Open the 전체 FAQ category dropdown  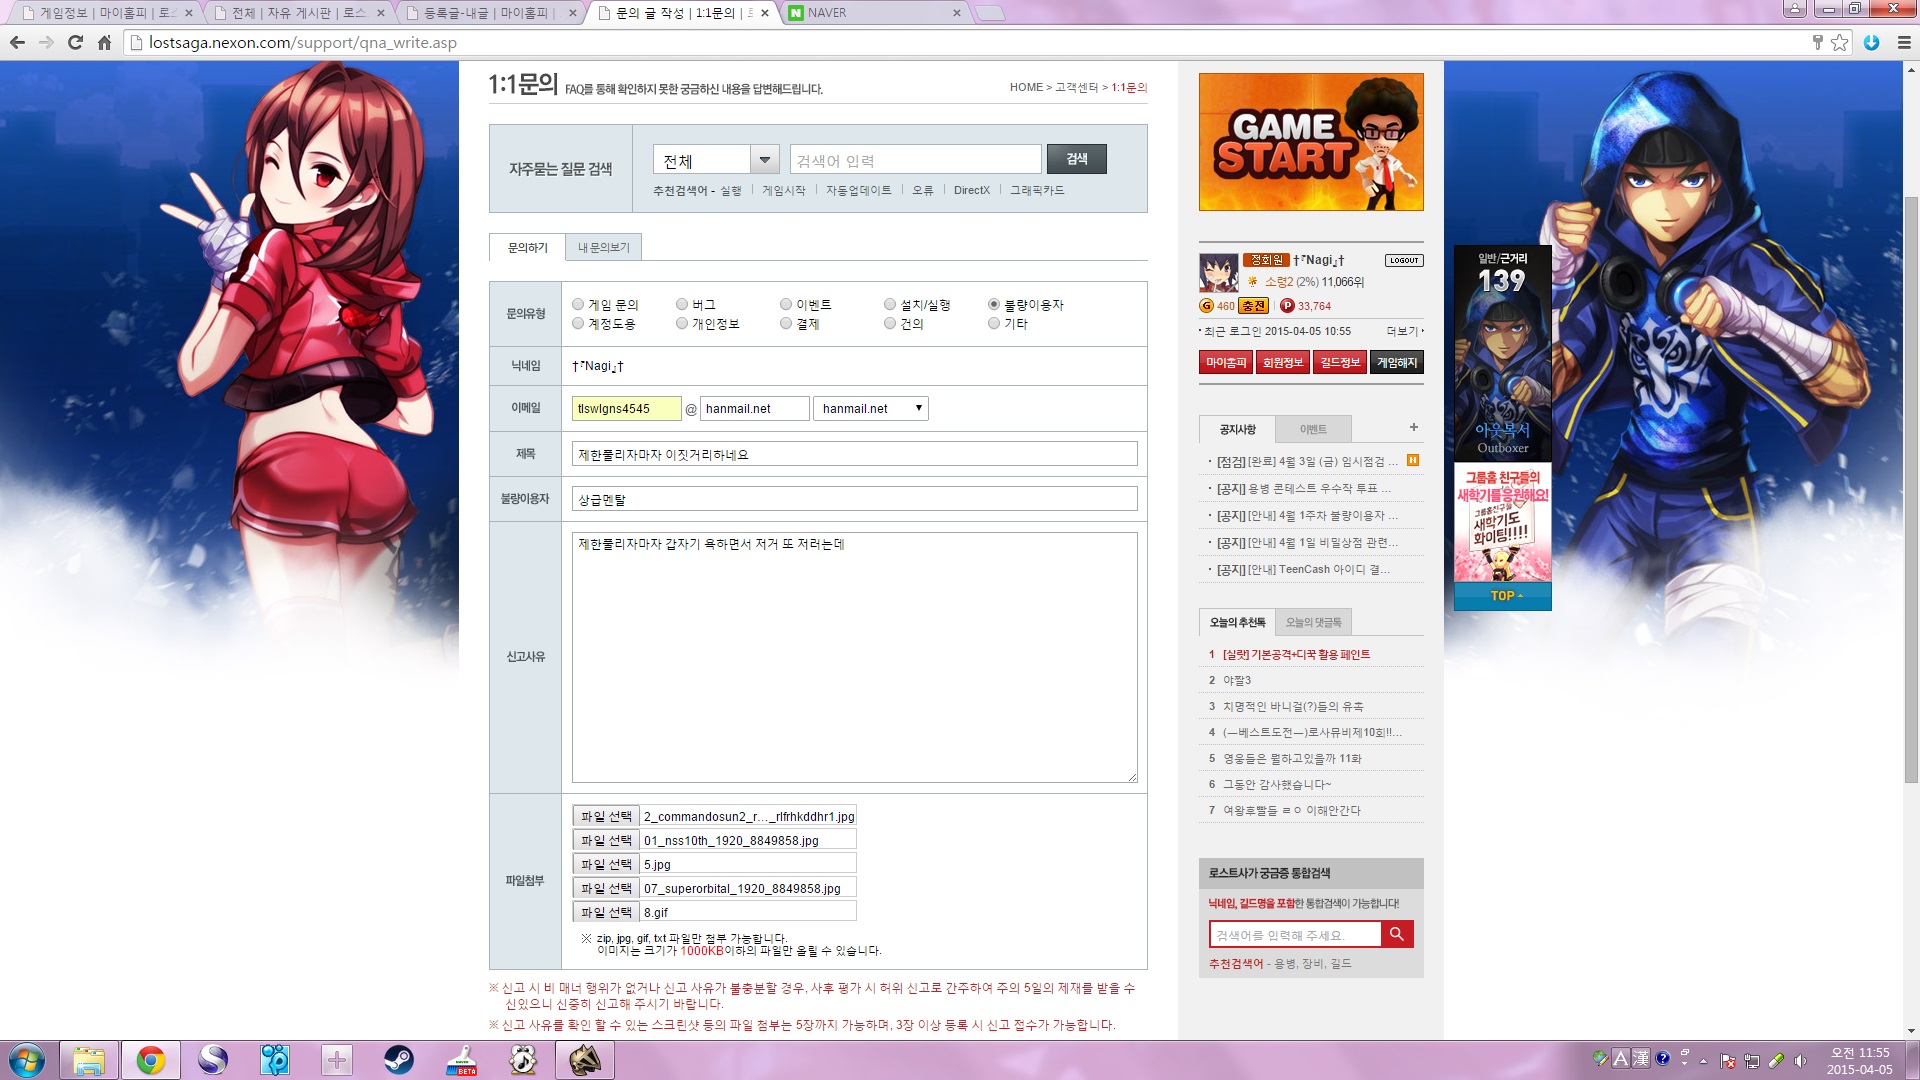click(x=716, y=160)
